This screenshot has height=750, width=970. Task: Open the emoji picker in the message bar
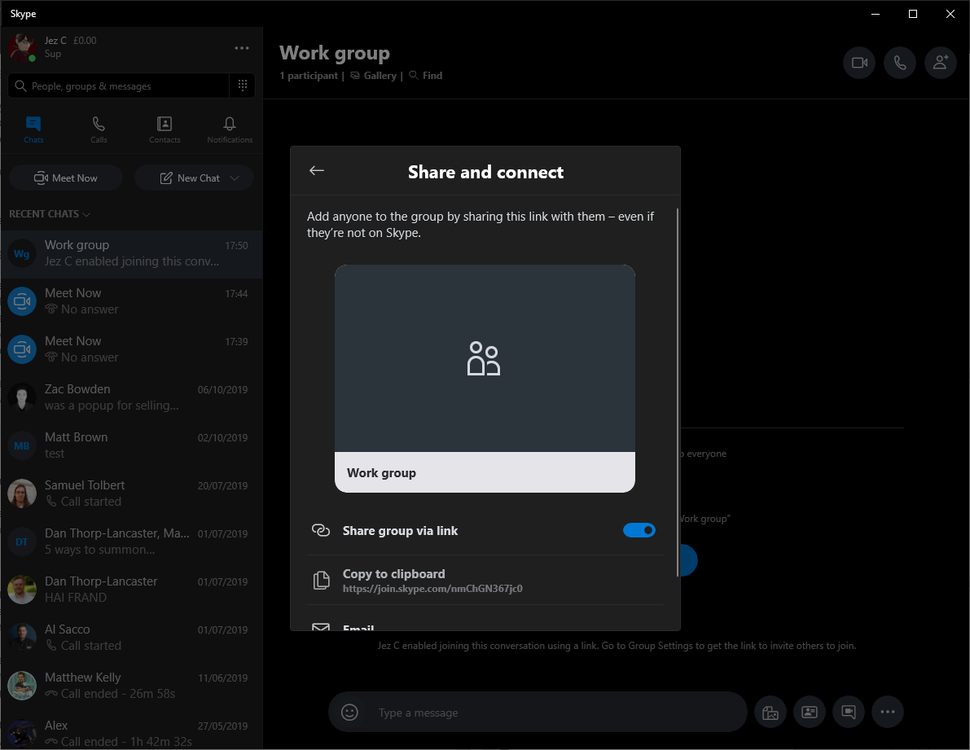pos(349,712)
